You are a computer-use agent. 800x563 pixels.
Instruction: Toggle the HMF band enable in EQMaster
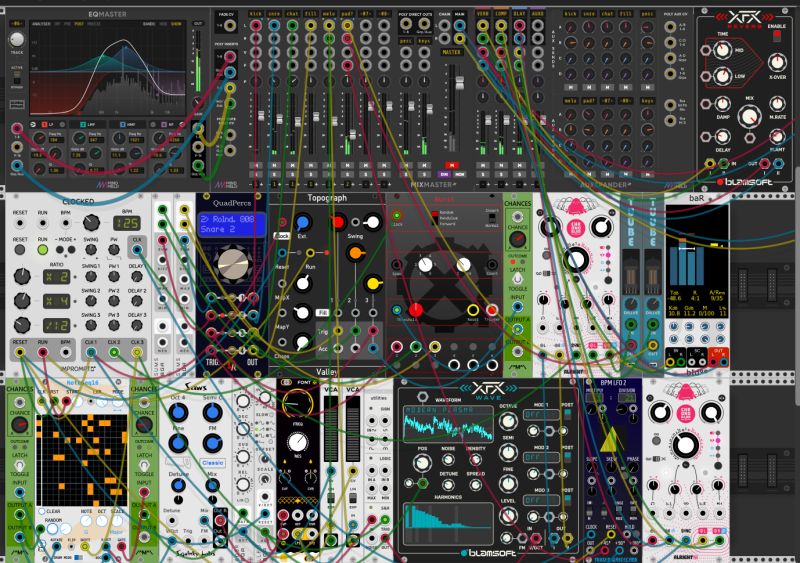click(122, 125)
